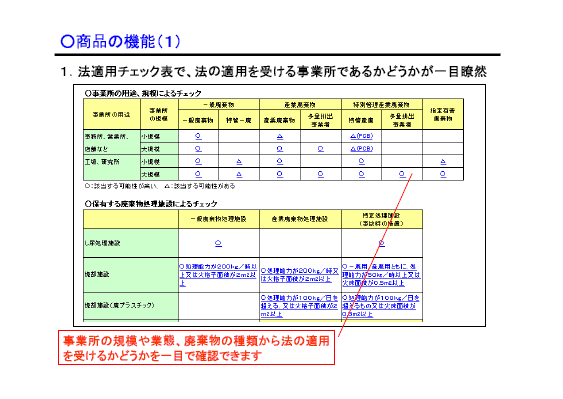The height and width of the screenshot is (399, 563).
Task: Click the 焼却施設(廃プラスチック) row label
Action: pos(120,305)
